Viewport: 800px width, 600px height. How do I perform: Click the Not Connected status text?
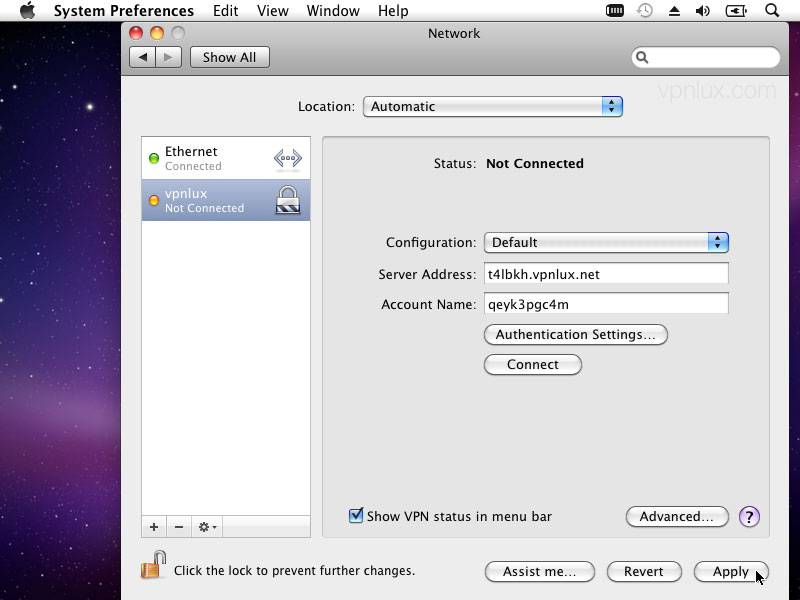[535, 163]
